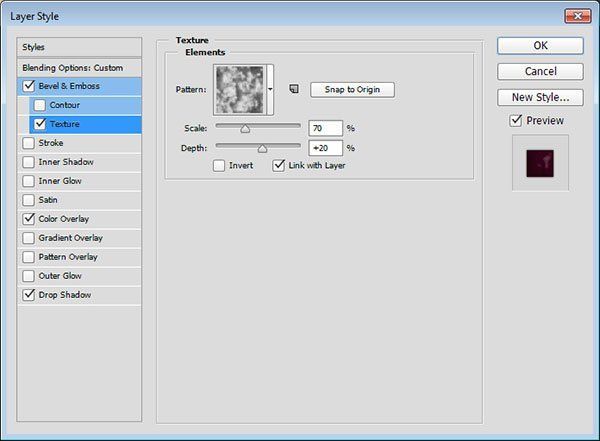600x441 pixels.
Task: Select Gradient Overlay settings row
Action: coord(79,238)
